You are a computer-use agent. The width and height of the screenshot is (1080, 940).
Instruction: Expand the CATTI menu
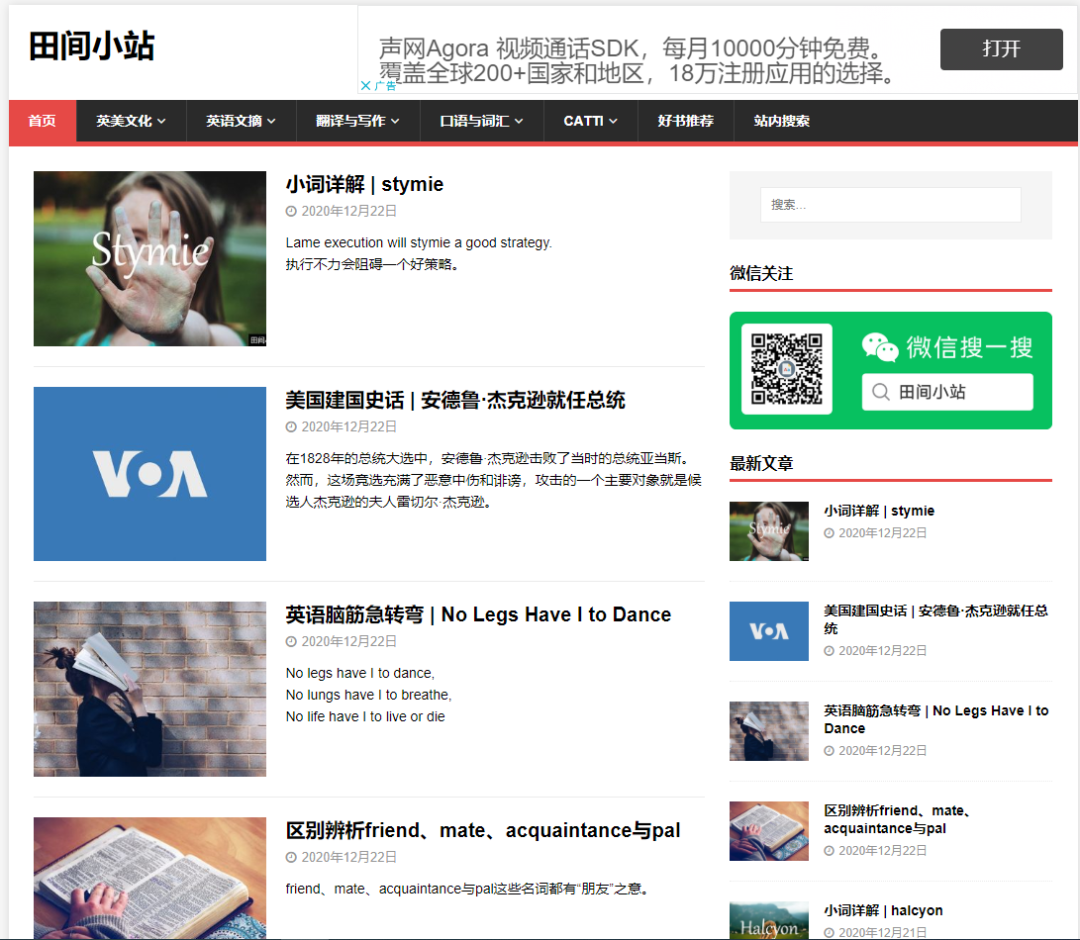[x=590, y=121]
